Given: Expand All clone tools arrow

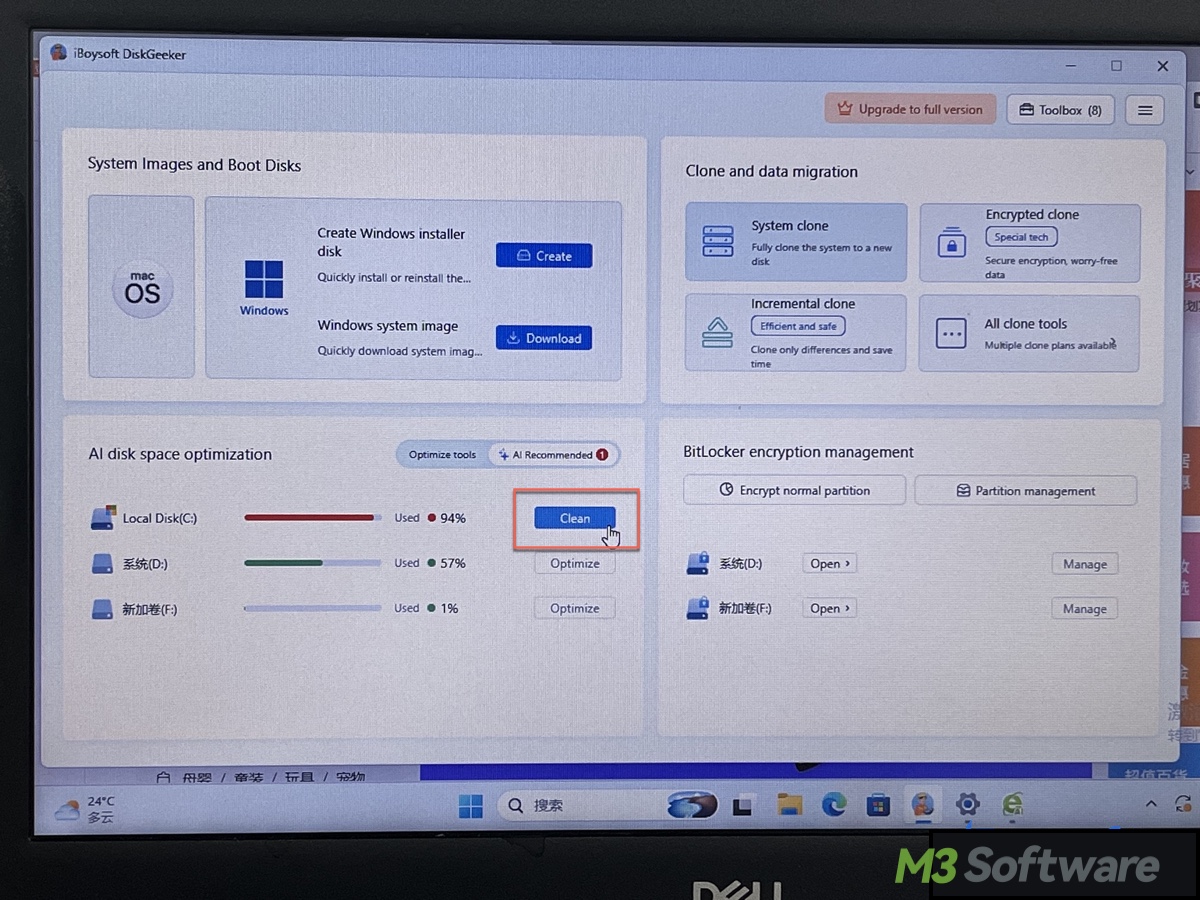Looking at the screenshot, I should click(x=1113, y=343).
